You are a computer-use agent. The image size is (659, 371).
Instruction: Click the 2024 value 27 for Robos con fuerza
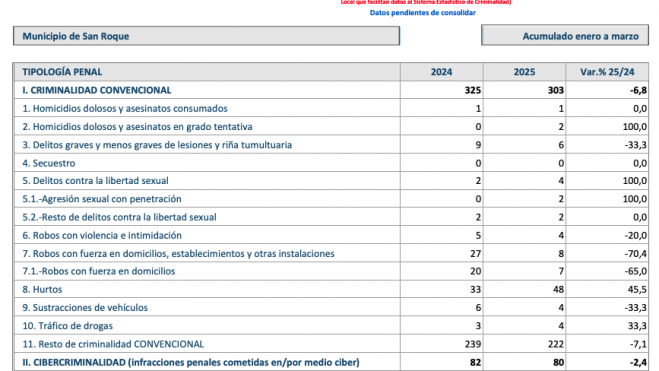click(475, 253)
